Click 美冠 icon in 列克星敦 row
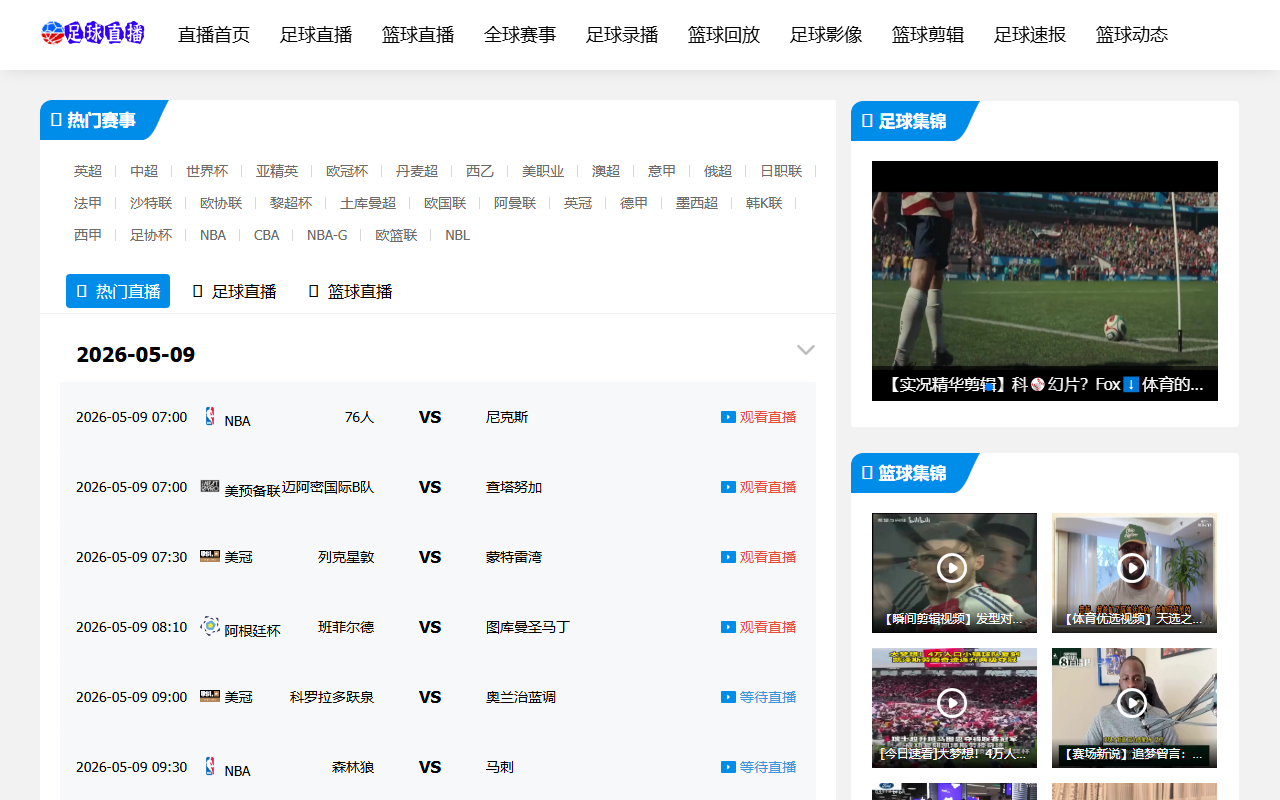The image size is (1280, 800). pos(210,556)
